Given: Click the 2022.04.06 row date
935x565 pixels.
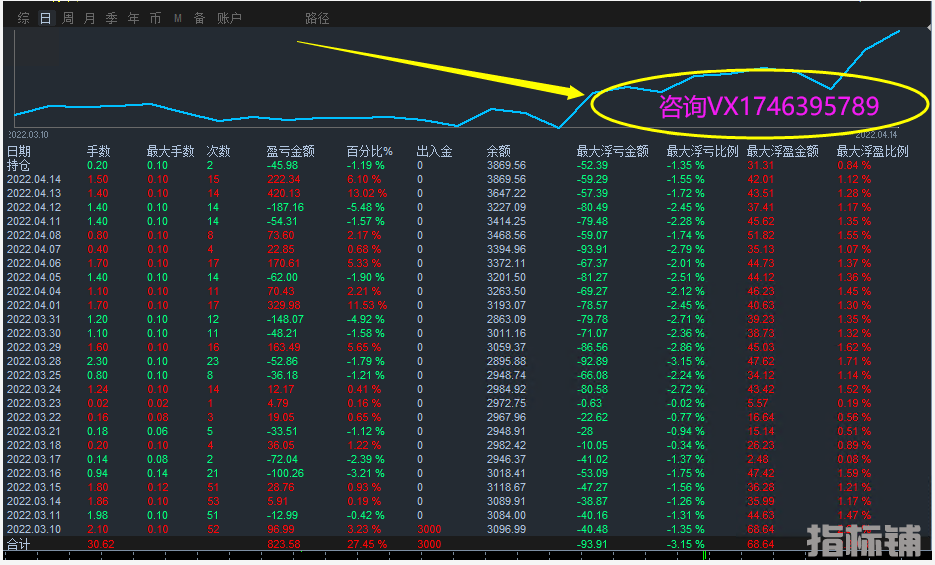Looking at the screenshot, I should pyautogui.click(x=33, y=263).
